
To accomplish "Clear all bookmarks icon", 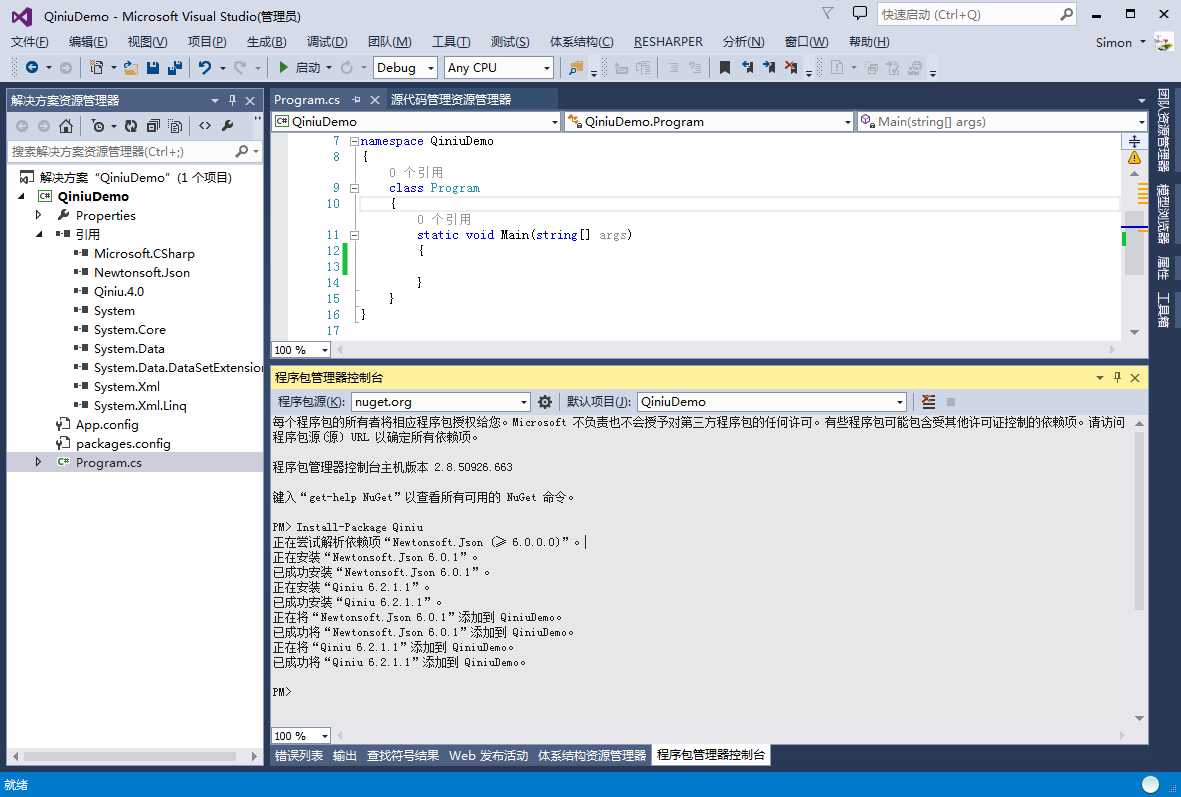I will (791, 68).
